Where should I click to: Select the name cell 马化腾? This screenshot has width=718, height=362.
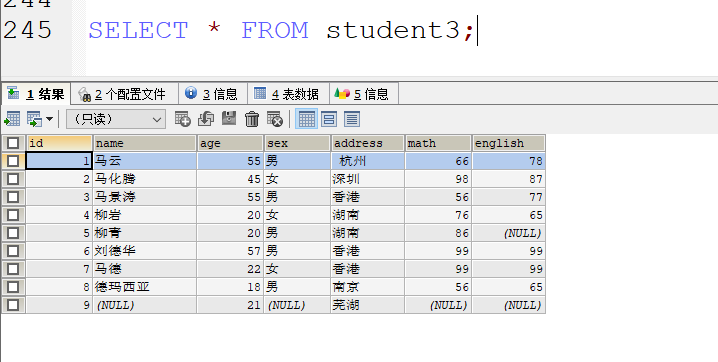145,179
